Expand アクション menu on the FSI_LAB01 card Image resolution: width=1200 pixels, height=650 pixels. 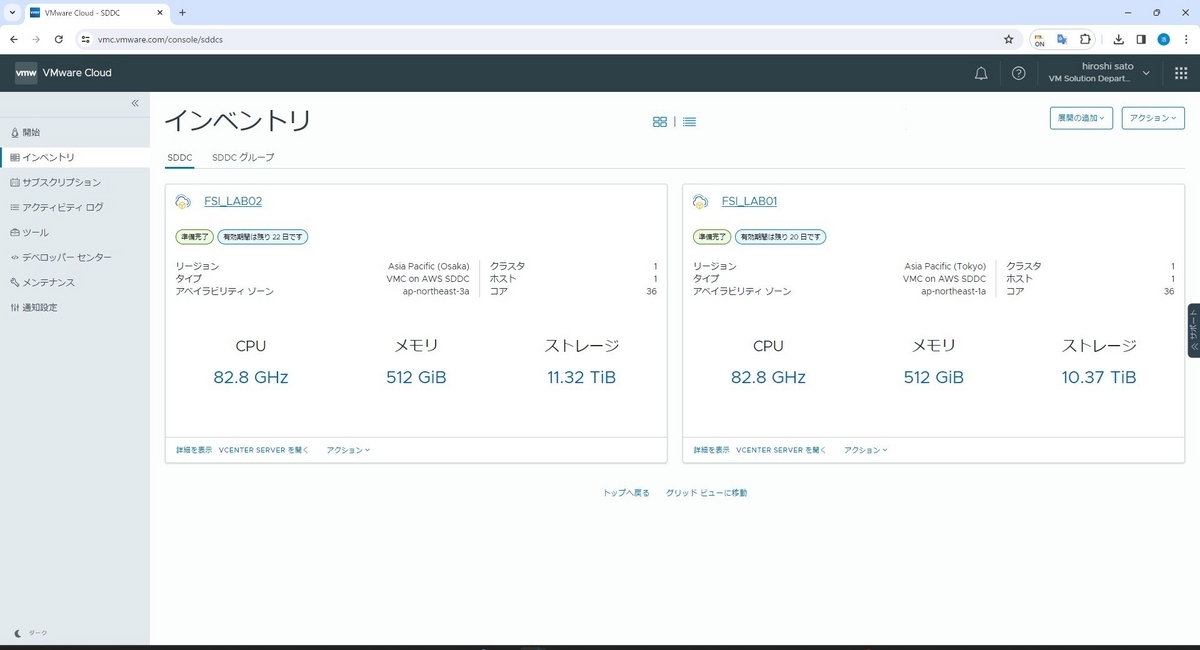[x=866, y=450]
